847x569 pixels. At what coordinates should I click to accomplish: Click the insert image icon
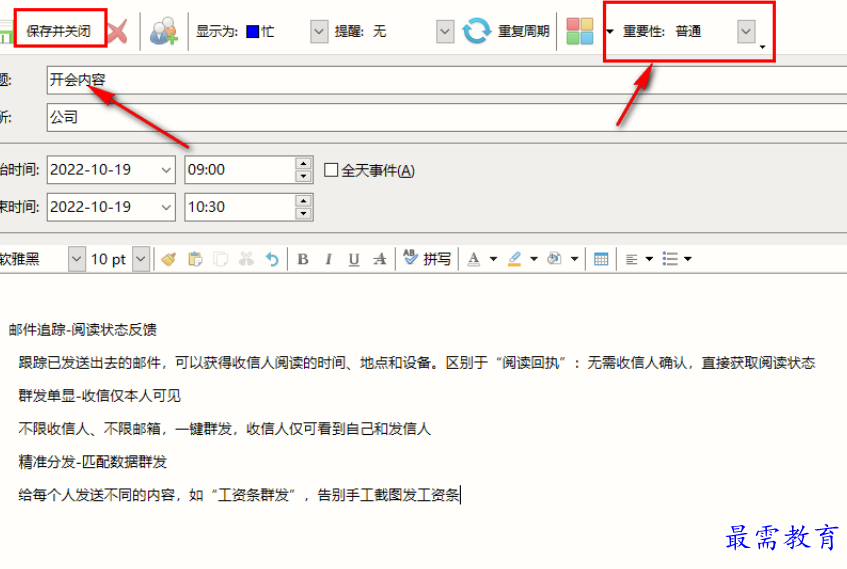click(554, 259)
